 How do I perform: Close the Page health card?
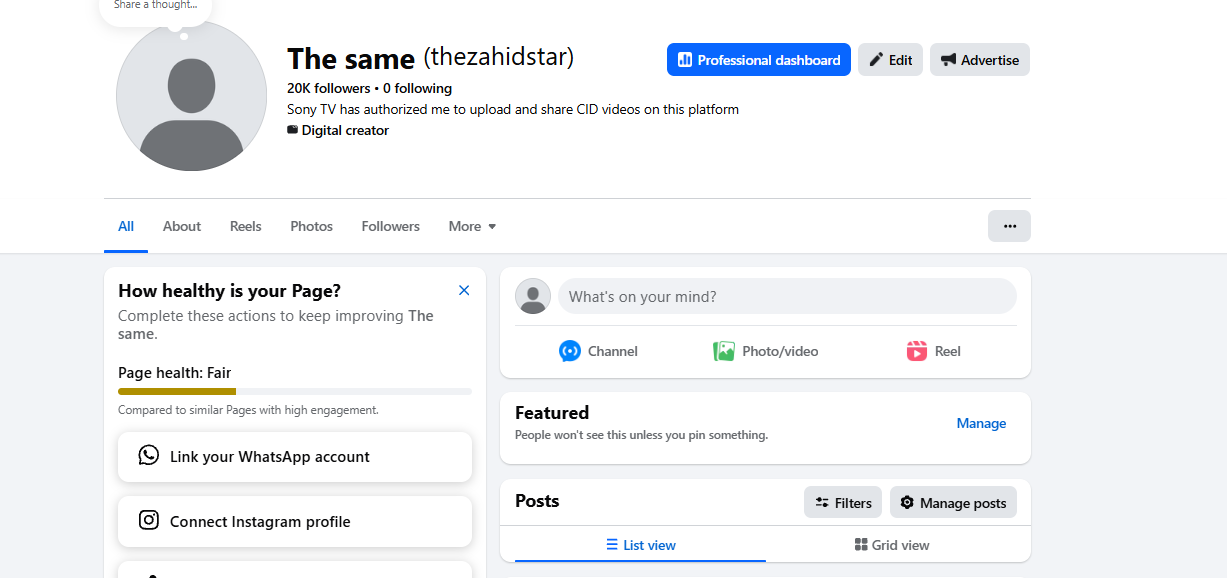click(464, 290)
